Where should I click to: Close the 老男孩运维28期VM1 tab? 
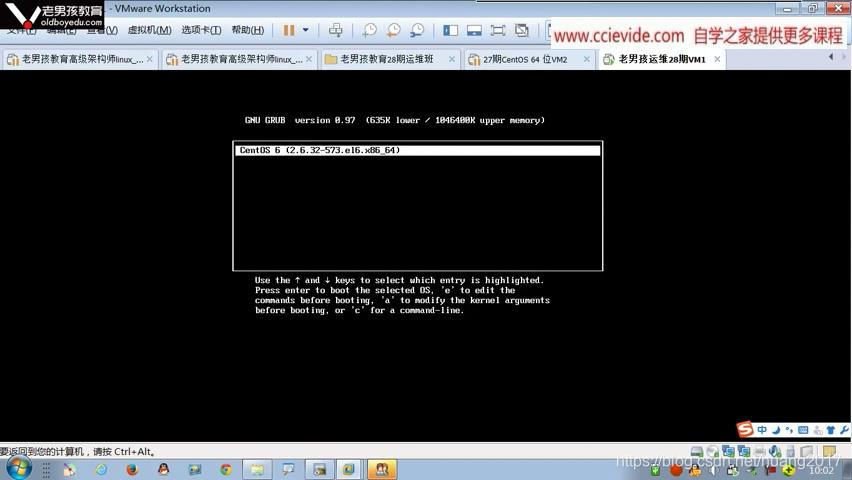click(717, 59)
